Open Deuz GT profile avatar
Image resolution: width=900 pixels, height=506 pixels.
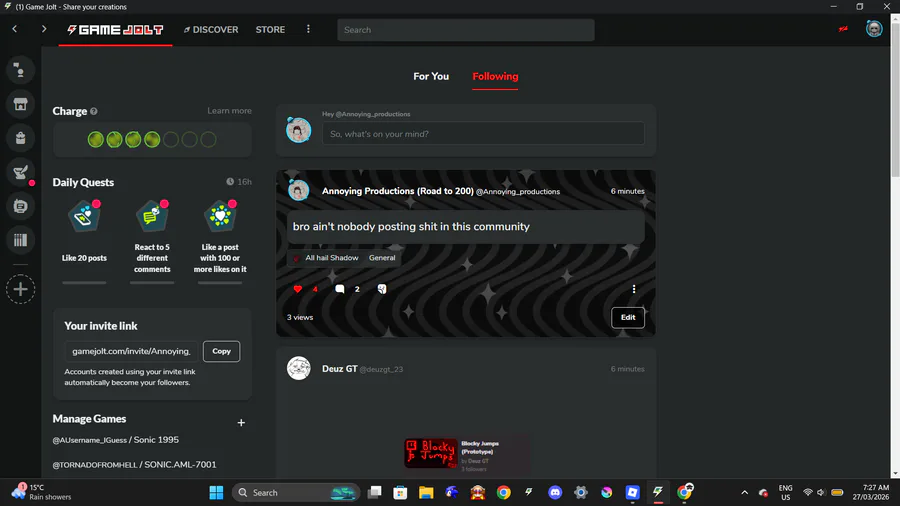(x=298, y=368)
